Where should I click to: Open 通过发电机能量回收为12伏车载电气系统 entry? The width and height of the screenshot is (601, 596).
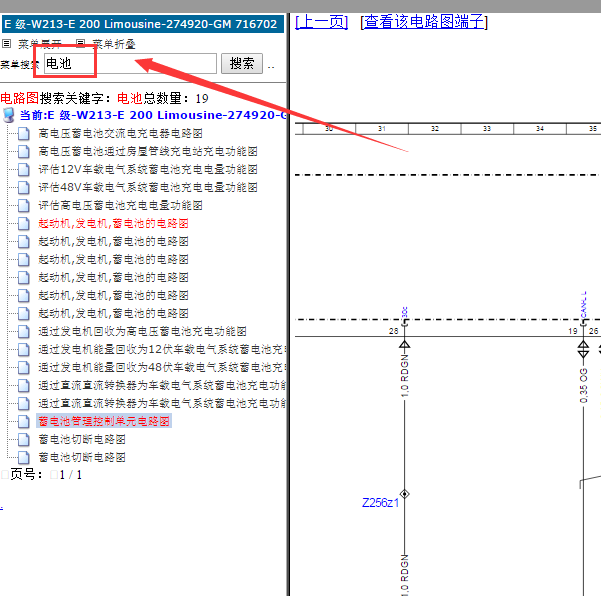point(162,350)
